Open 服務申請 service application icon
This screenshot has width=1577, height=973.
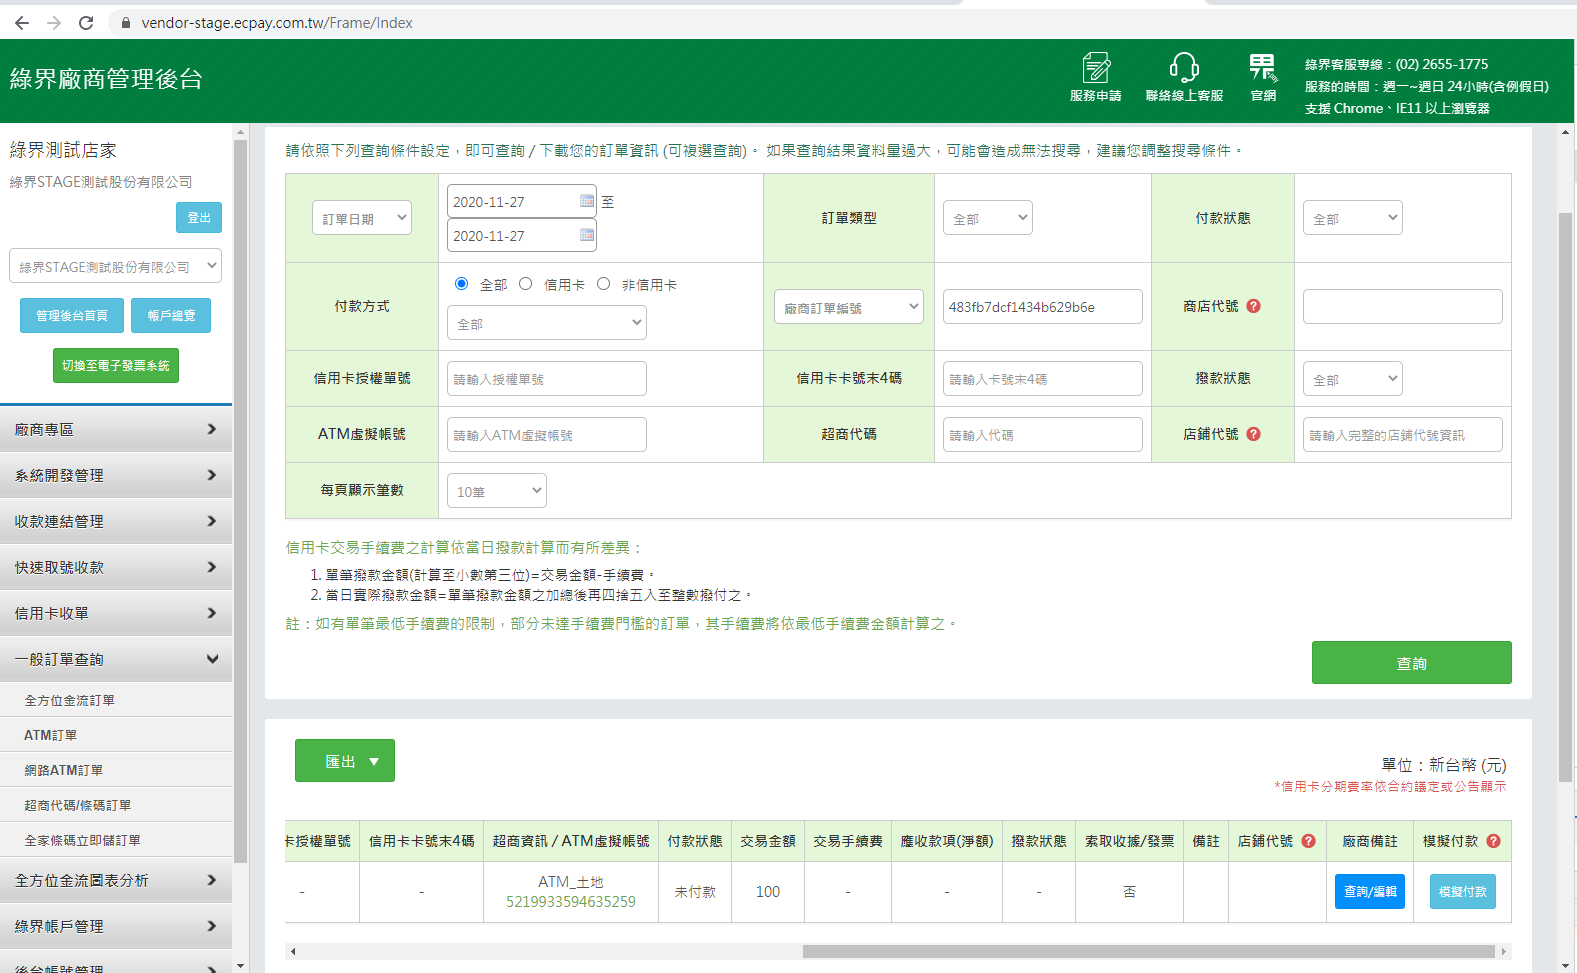click(x=1095, y=77)
